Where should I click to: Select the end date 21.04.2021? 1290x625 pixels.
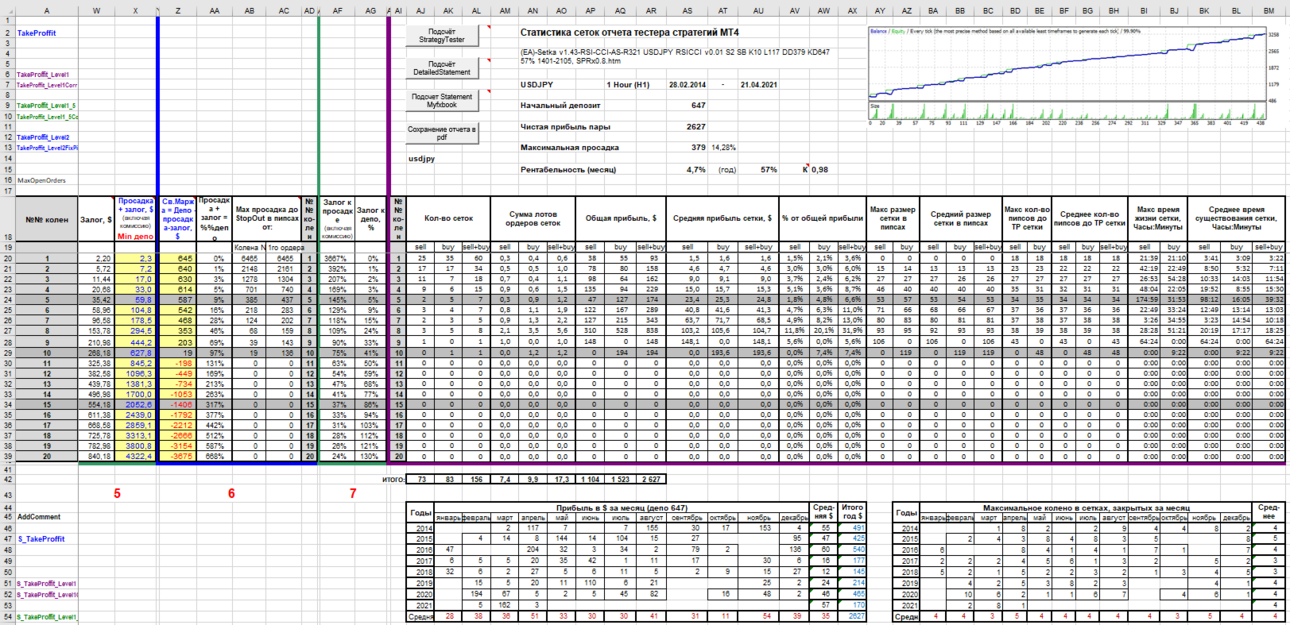pyautogui.click(x=759, y=85)
